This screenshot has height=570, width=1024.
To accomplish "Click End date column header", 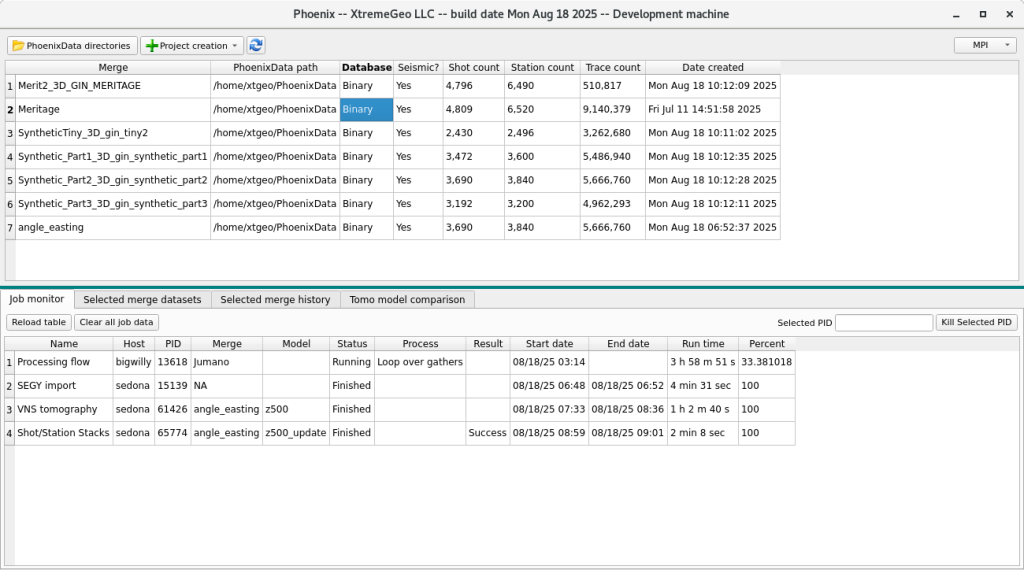I will coord(628,343).
